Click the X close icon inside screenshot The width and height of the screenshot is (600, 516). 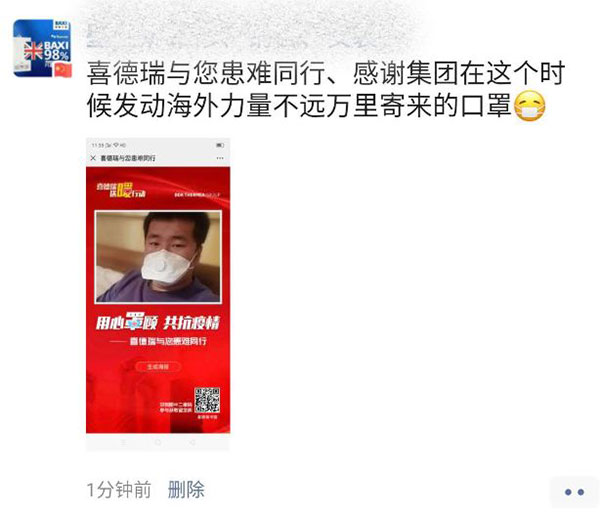pos(93,158)
